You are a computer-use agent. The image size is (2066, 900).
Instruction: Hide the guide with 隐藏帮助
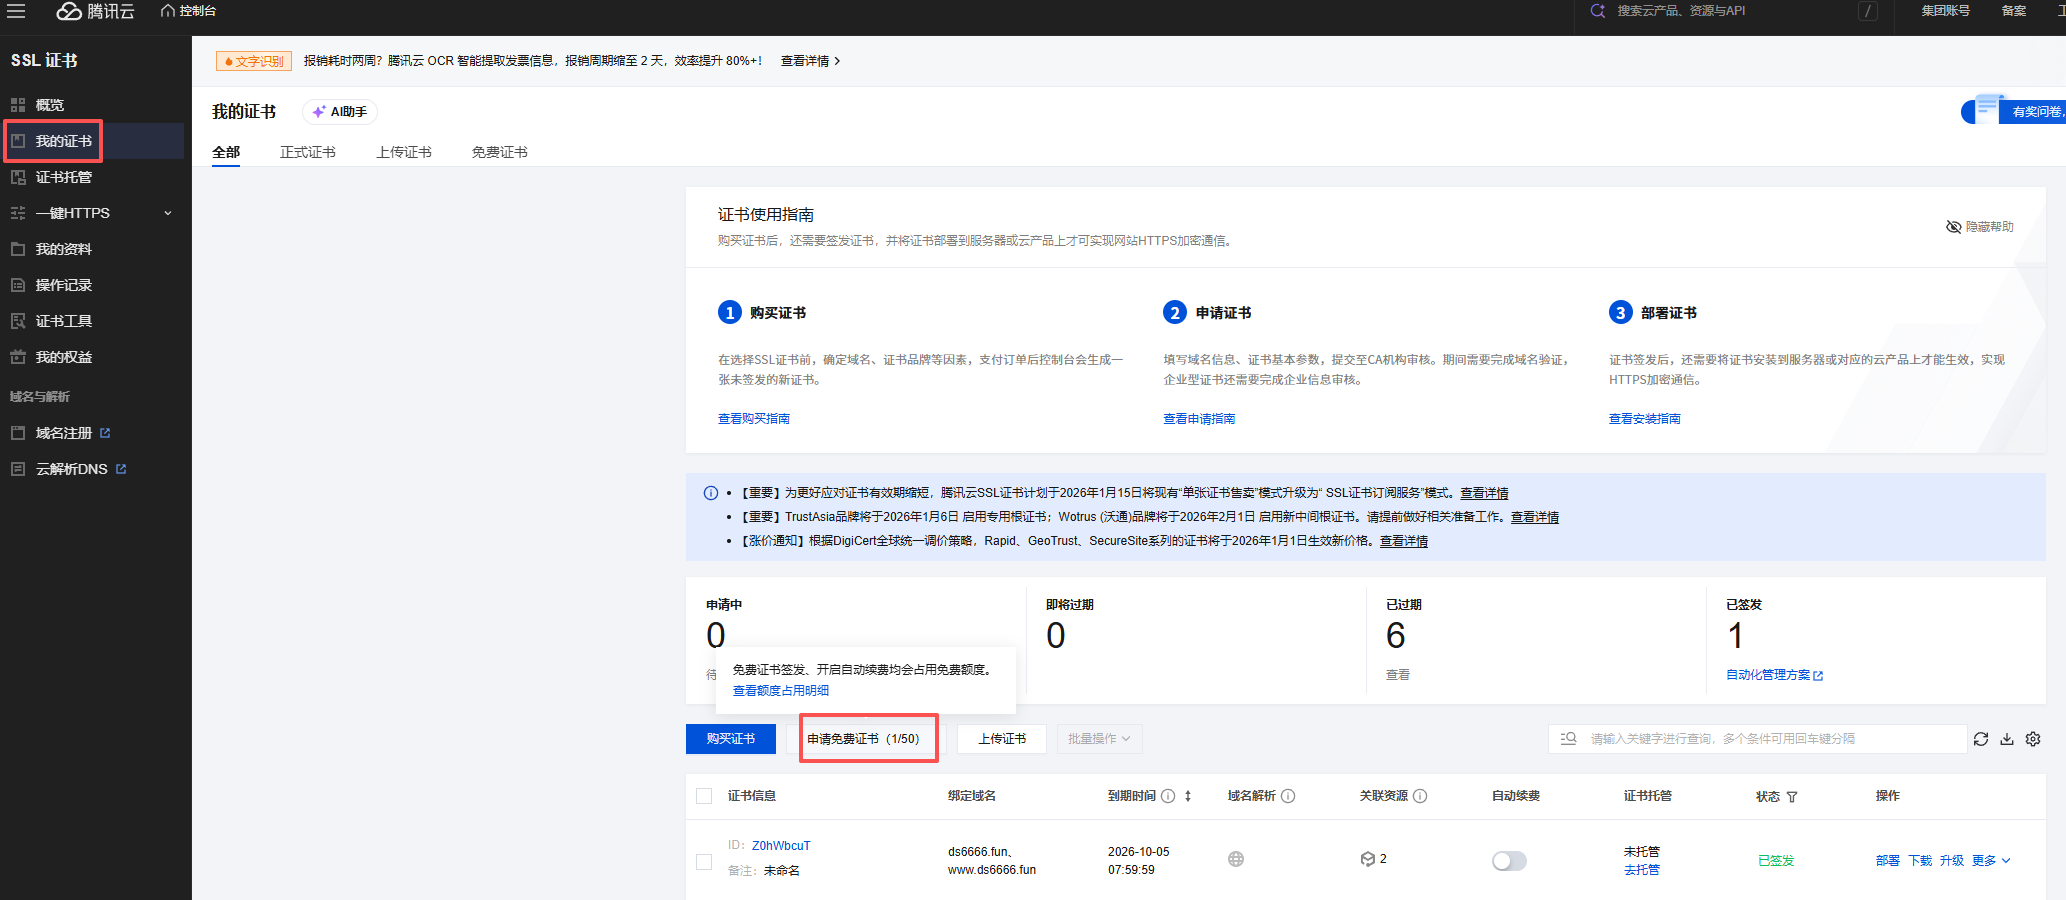coord(1979,227)
